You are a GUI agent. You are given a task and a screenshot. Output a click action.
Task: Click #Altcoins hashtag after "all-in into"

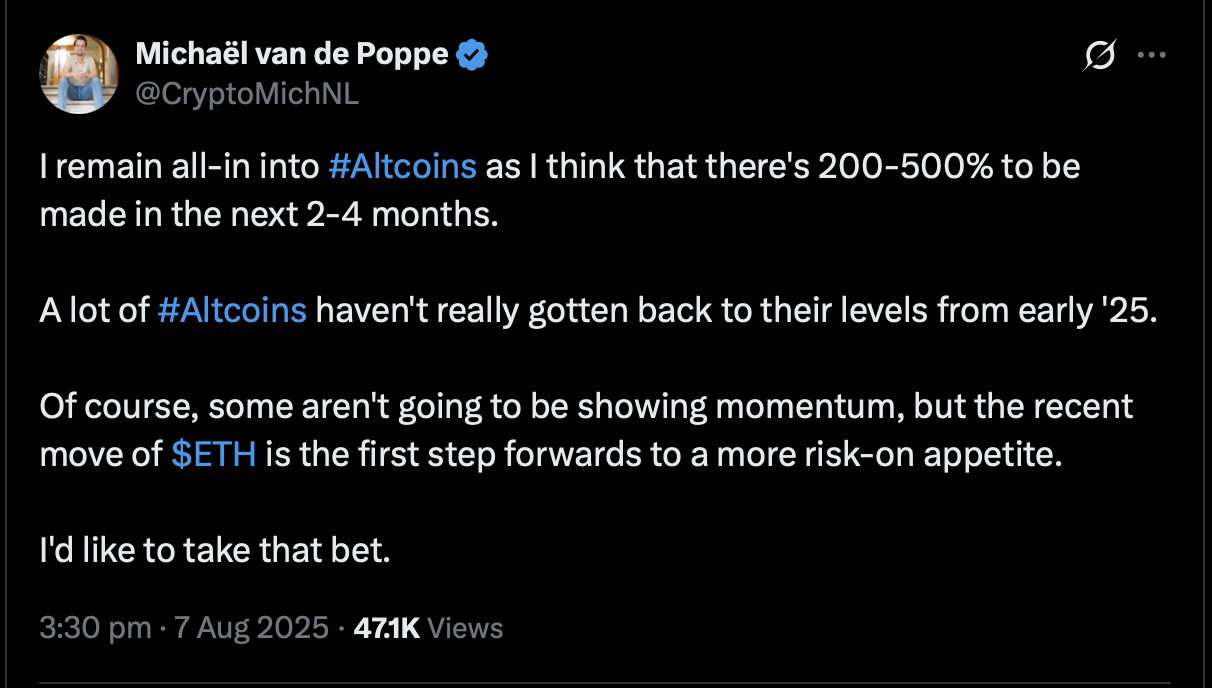point(402,166)
